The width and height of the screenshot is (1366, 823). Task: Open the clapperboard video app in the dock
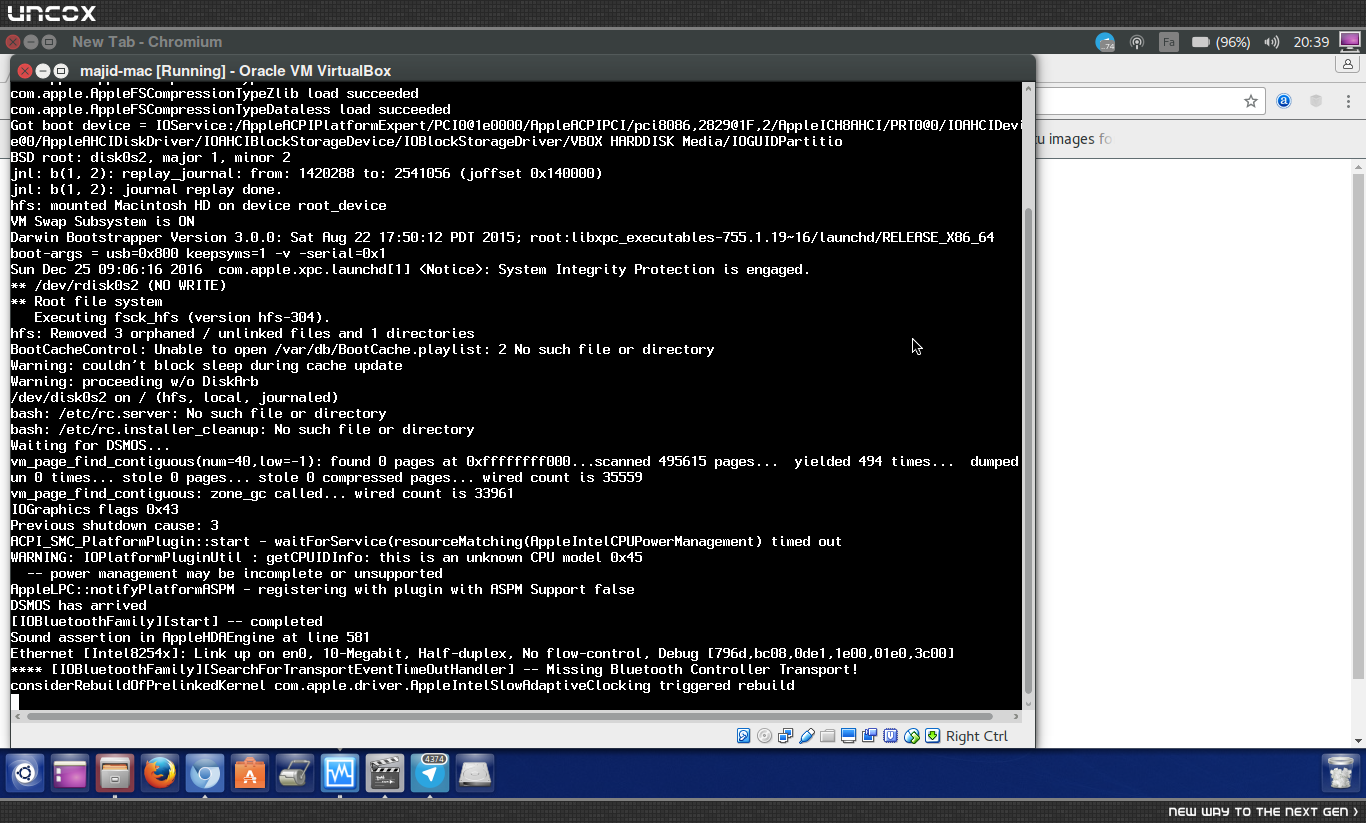coord(385,773)
